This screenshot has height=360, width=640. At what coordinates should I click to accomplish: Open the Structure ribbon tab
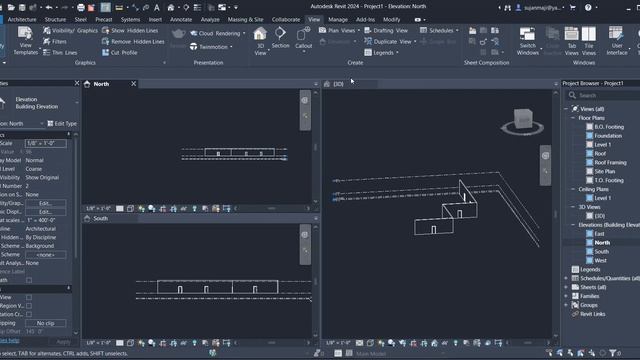pyautogui.click(x=55, y=19)
